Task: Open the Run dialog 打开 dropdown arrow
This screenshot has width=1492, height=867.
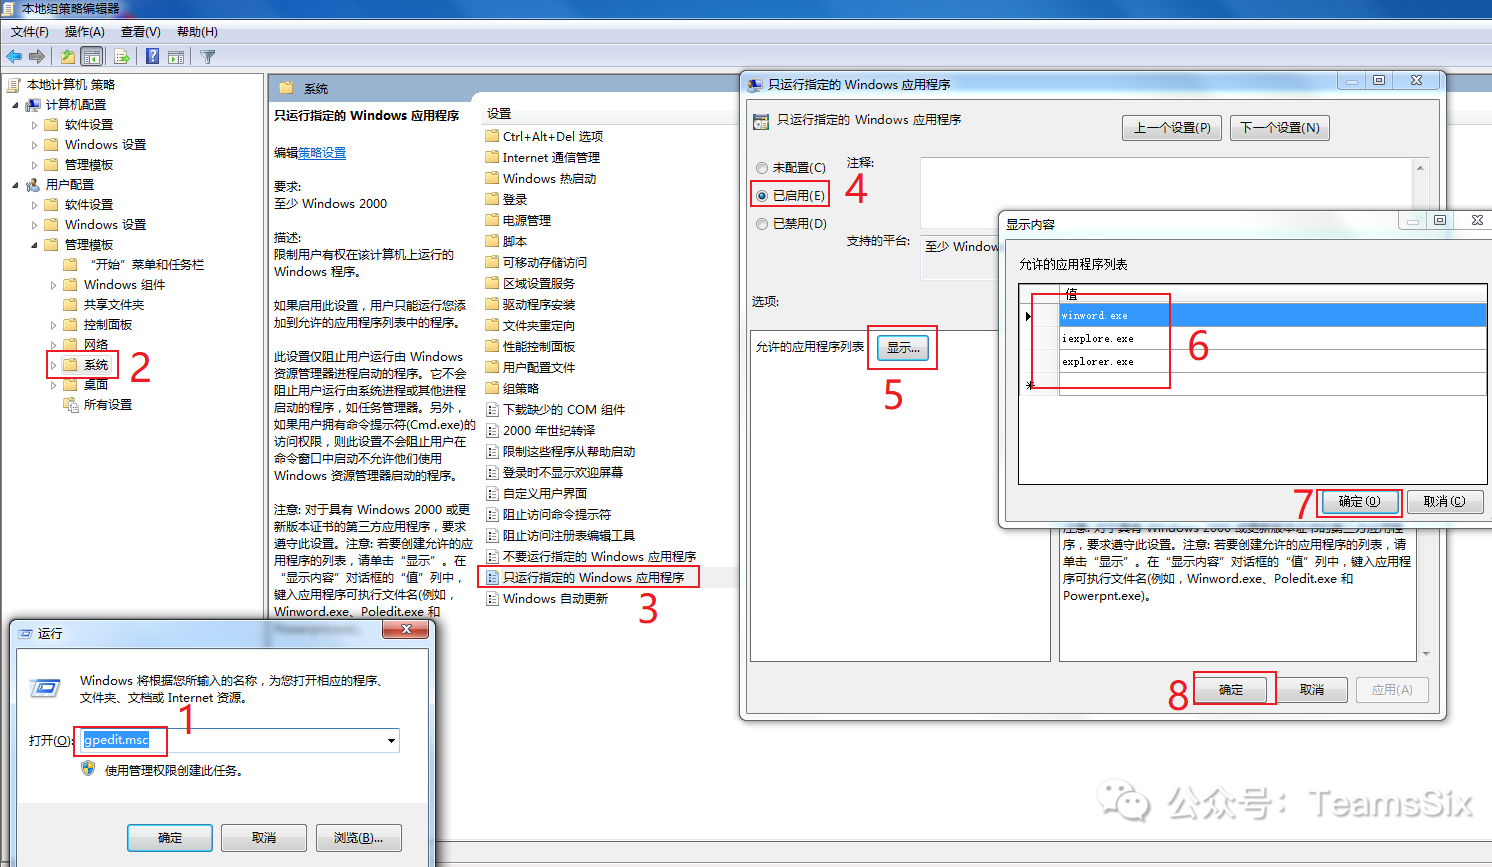Action: (391, 741)
